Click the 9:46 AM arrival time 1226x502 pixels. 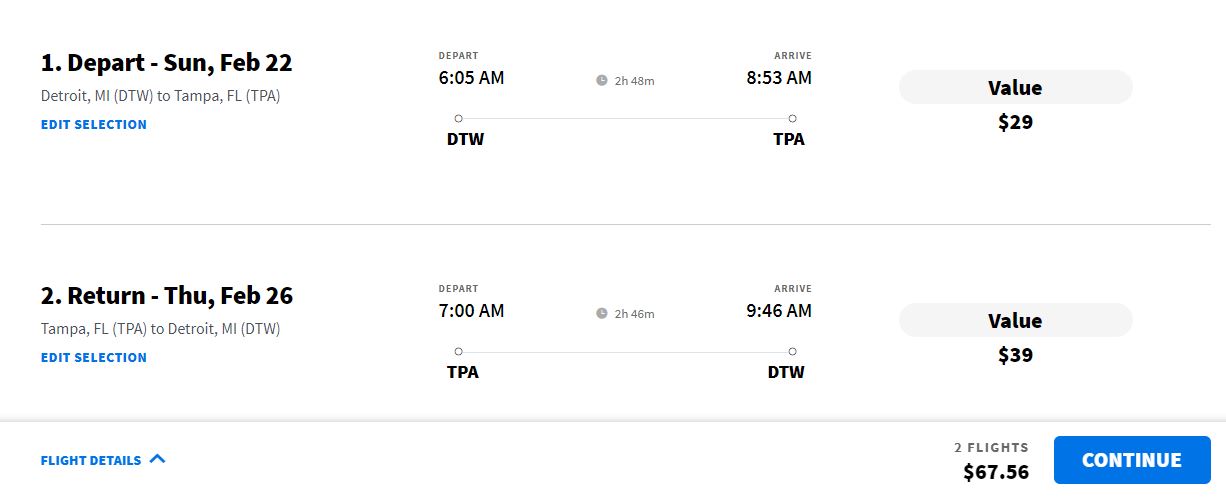[779, 310]
